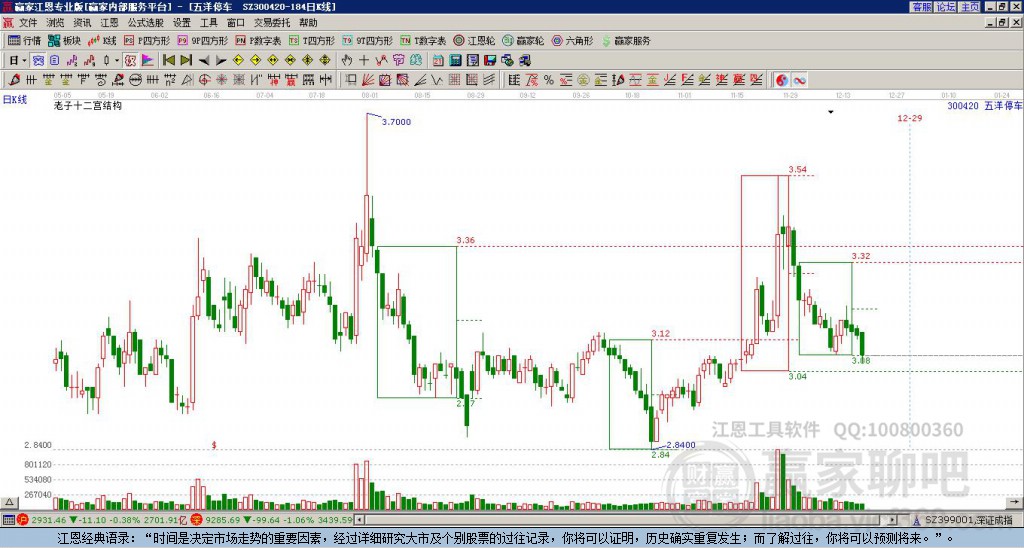Jump to first bar with skip-to-start icon
1024x548 pixels.
click(168, 61)
